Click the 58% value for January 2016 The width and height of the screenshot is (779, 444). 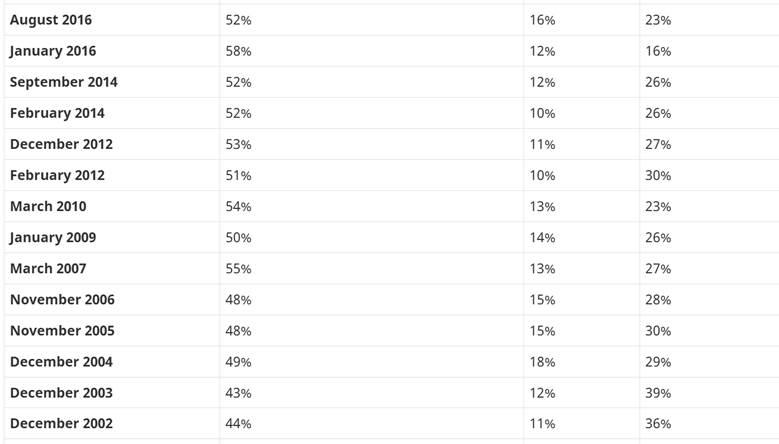(x=239, y=51)
